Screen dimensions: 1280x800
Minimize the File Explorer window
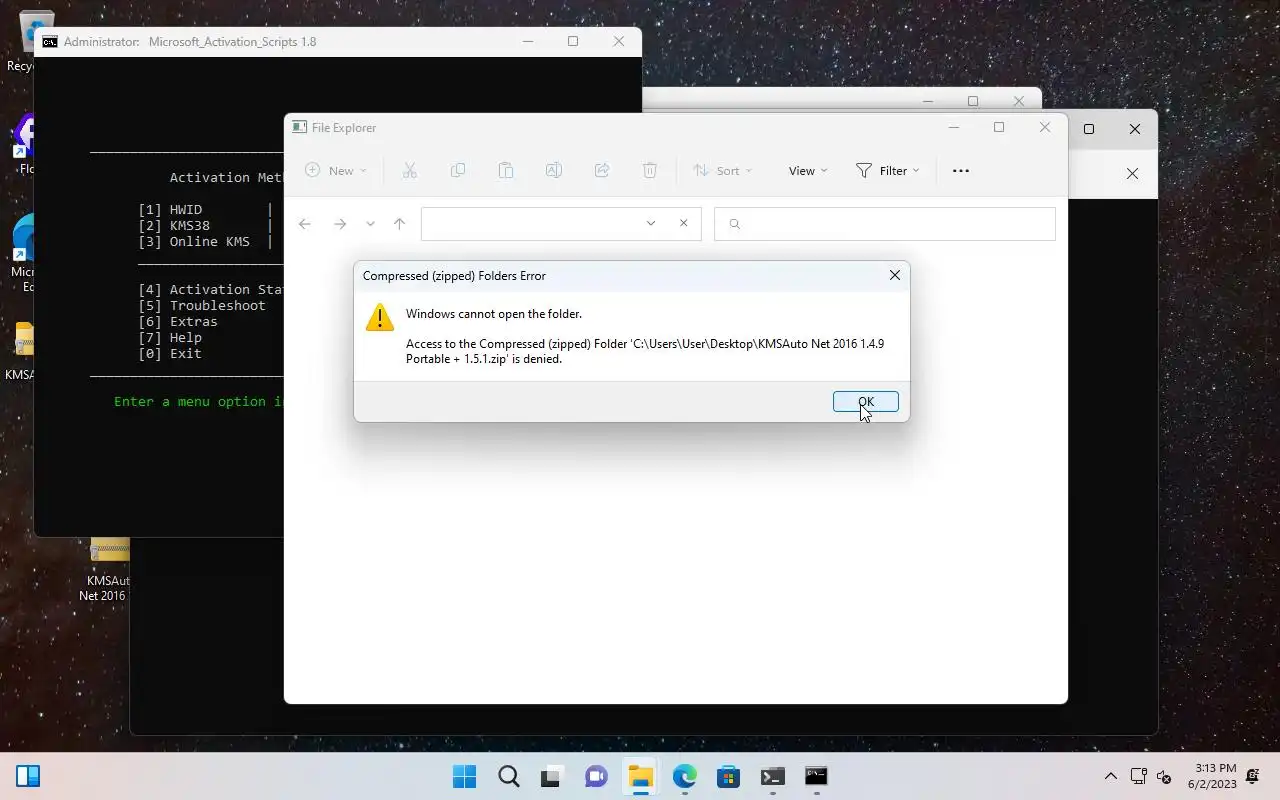954,127
